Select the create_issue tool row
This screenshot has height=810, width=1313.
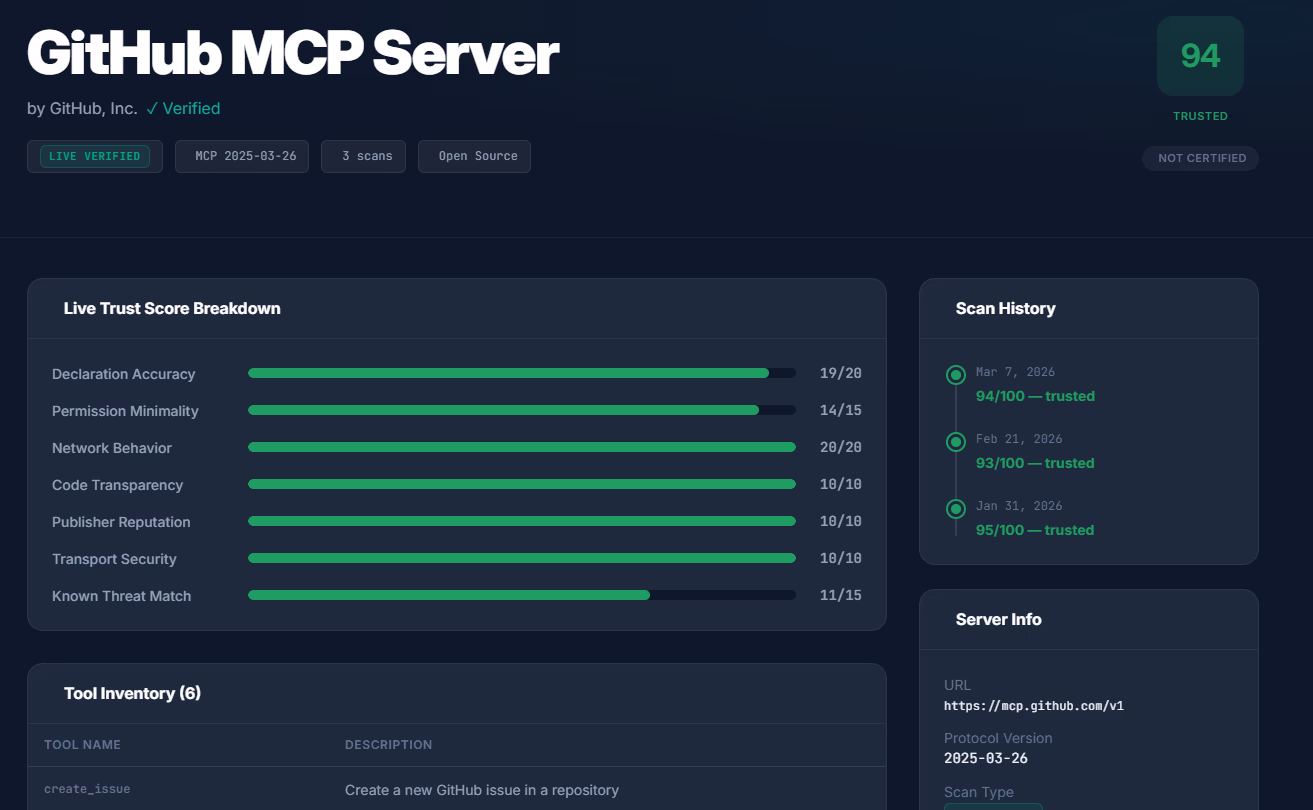point(457,789)
